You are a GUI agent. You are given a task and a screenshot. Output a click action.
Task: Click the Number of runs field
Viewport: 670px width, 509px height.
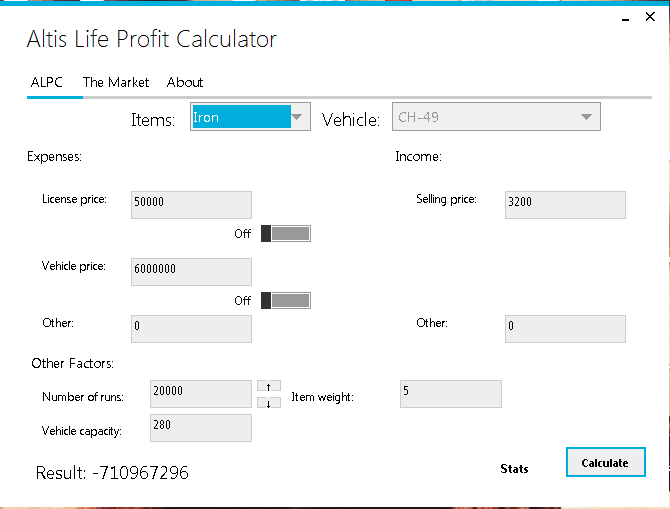(x=201, y=394)
